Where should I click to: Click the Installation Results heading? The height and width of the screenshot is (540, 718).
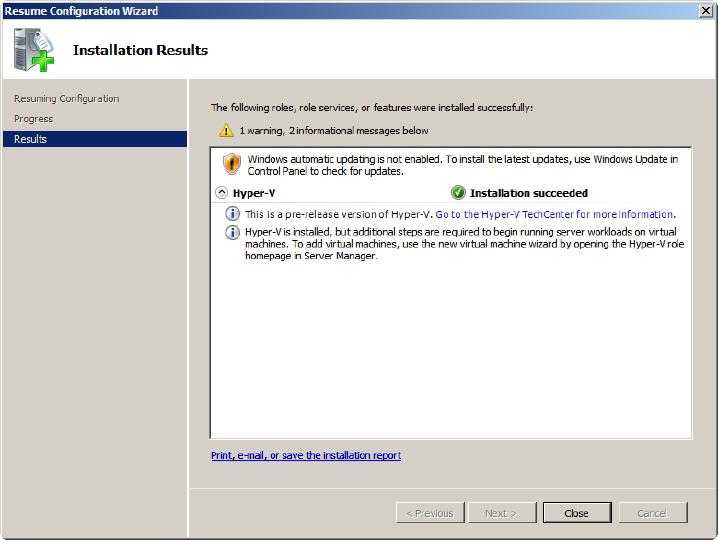coord(141,50)
